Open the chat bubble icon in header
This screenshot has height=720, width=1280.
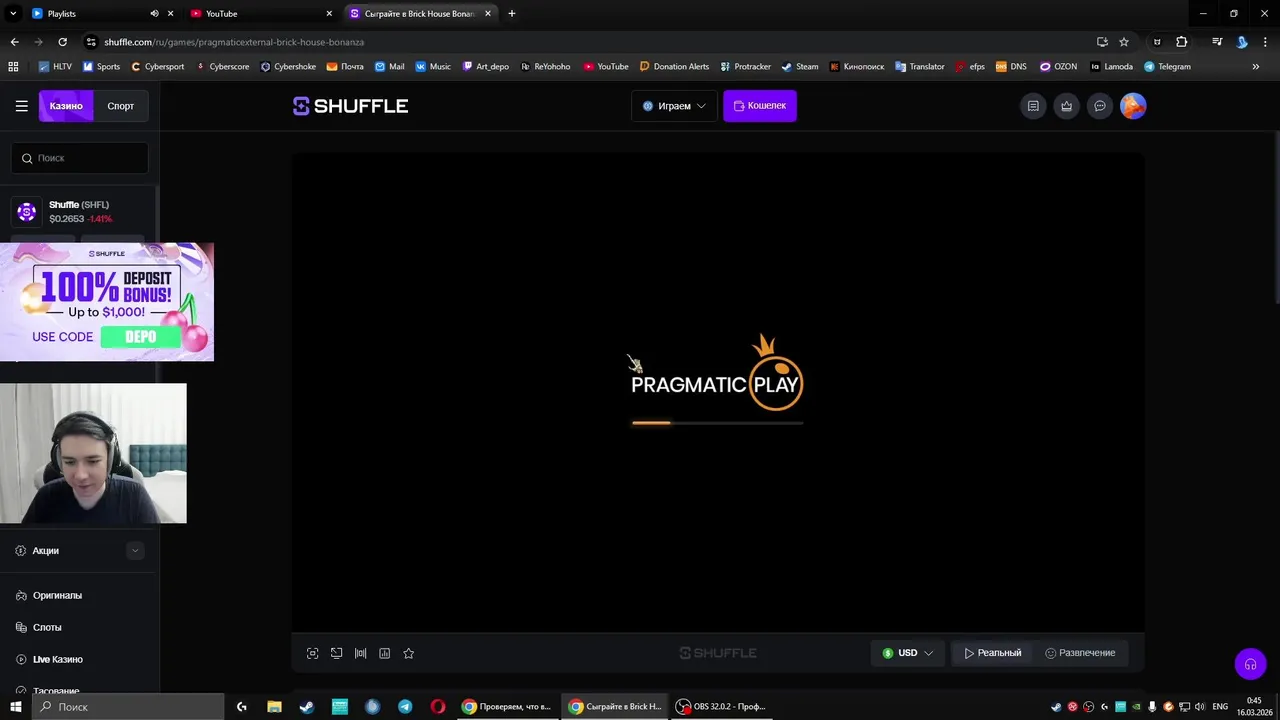point(1100,106)
